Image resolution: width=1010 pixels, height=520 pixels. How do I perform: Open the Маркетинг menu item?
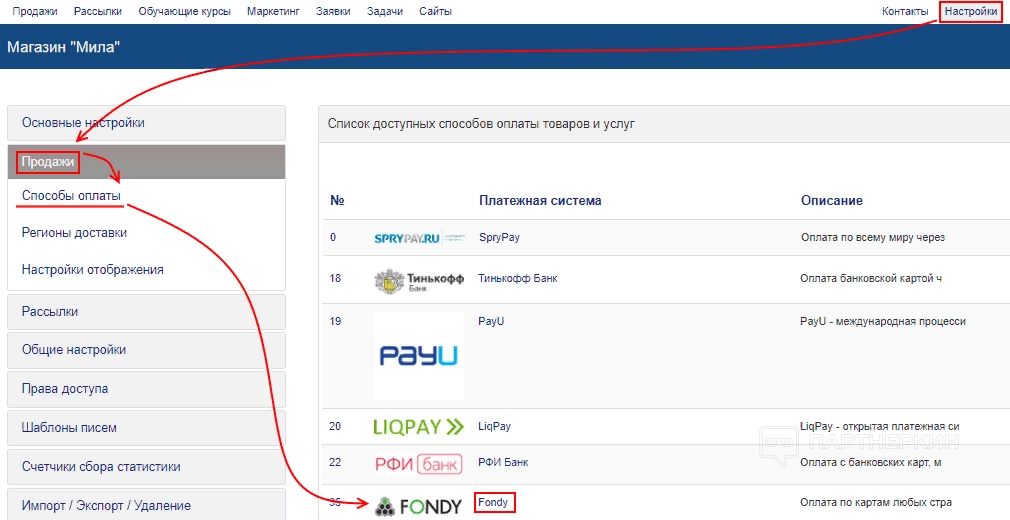(x=273, y=11)
